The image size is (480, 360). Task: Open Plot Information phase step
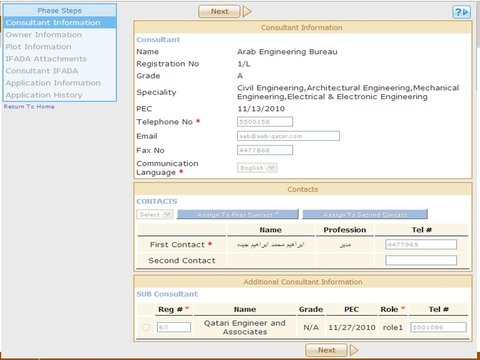point(38,47)
